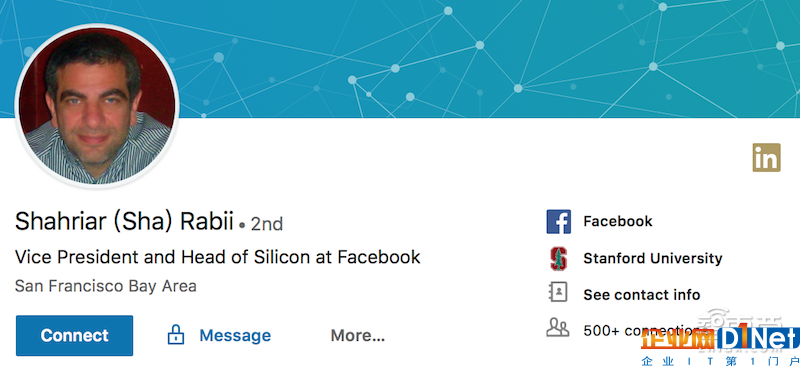Click the gold LinkedIn premium badge icon
Screen dimensions: 800x366
click(x=766, y=157)
